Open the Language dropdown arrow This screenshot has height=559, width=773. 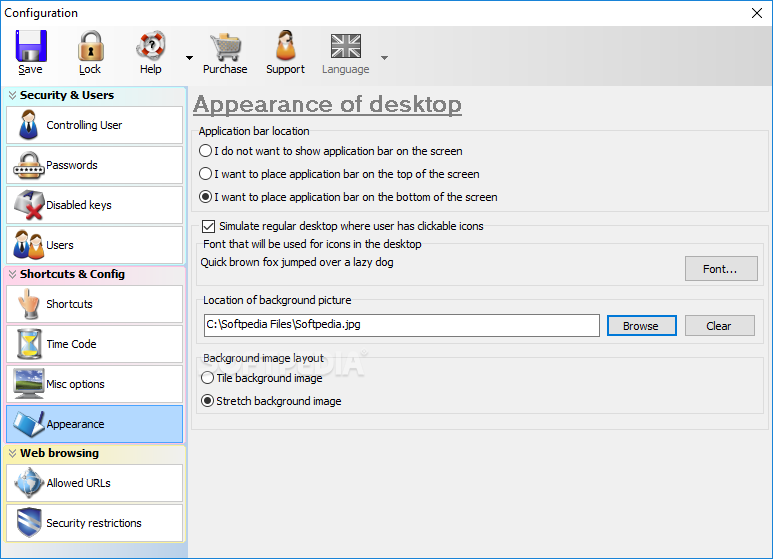[385, 58]
